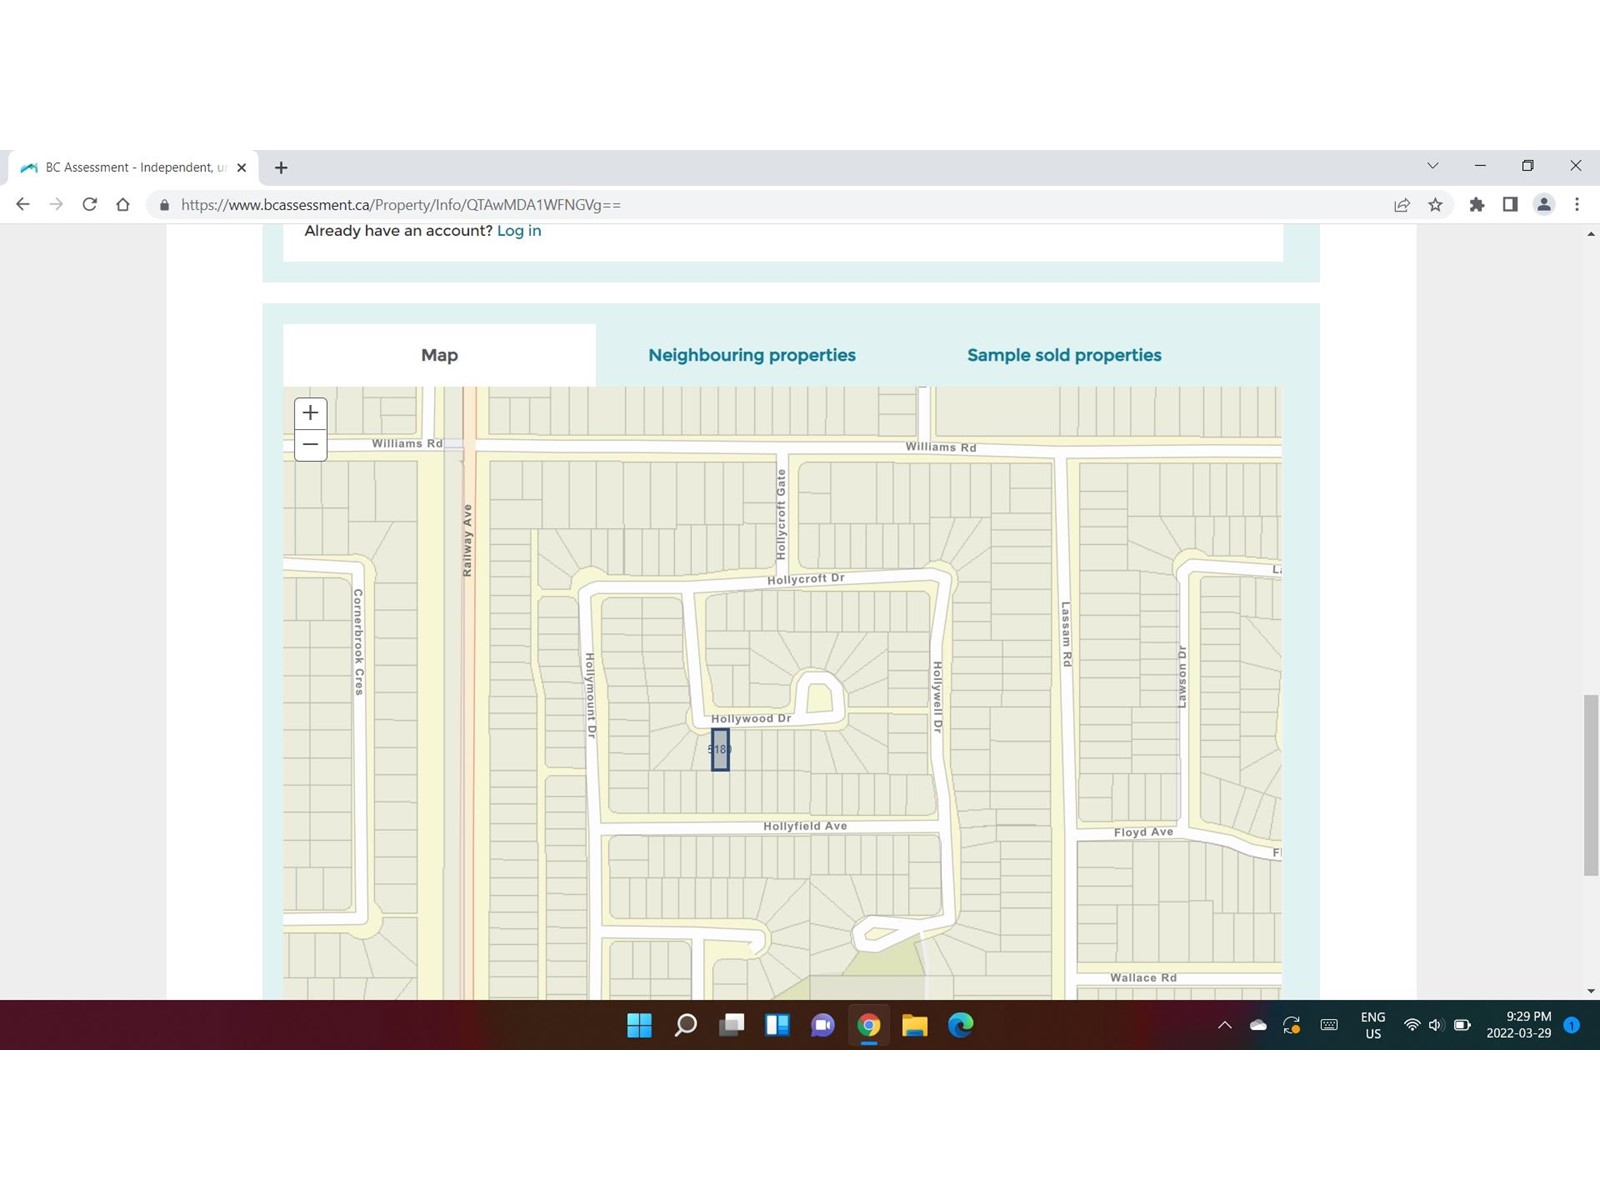The width and height of the screenshot is (1600, 1200).
Task: Open the Chrome profile avatar
Action: click(x=1543, y=204)
